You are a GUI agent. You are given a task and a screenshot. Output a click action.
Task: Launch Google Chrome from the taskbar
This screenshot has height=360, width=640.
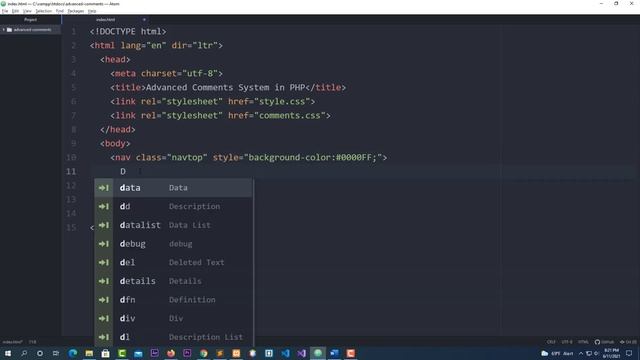[x=203, y=353]
